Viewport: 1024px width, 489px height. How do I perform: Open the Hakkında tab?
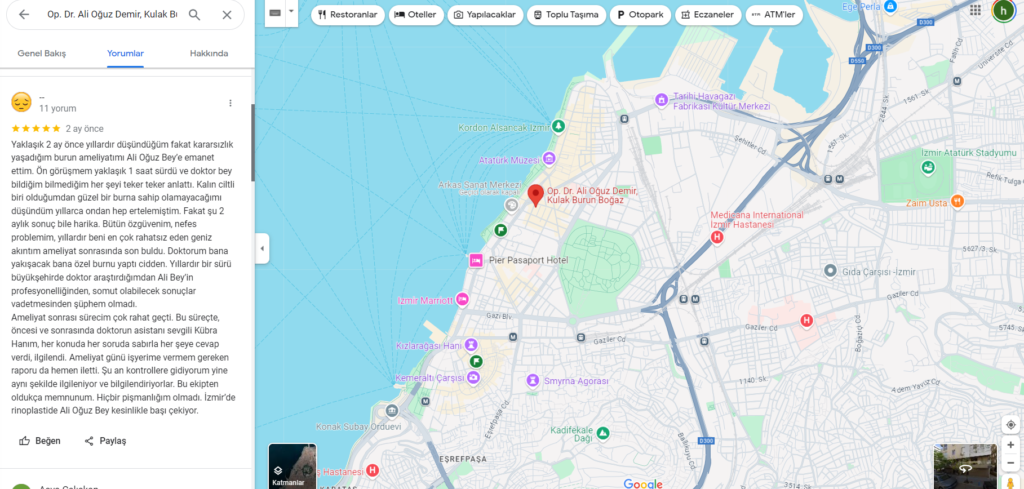pos(209,54)
